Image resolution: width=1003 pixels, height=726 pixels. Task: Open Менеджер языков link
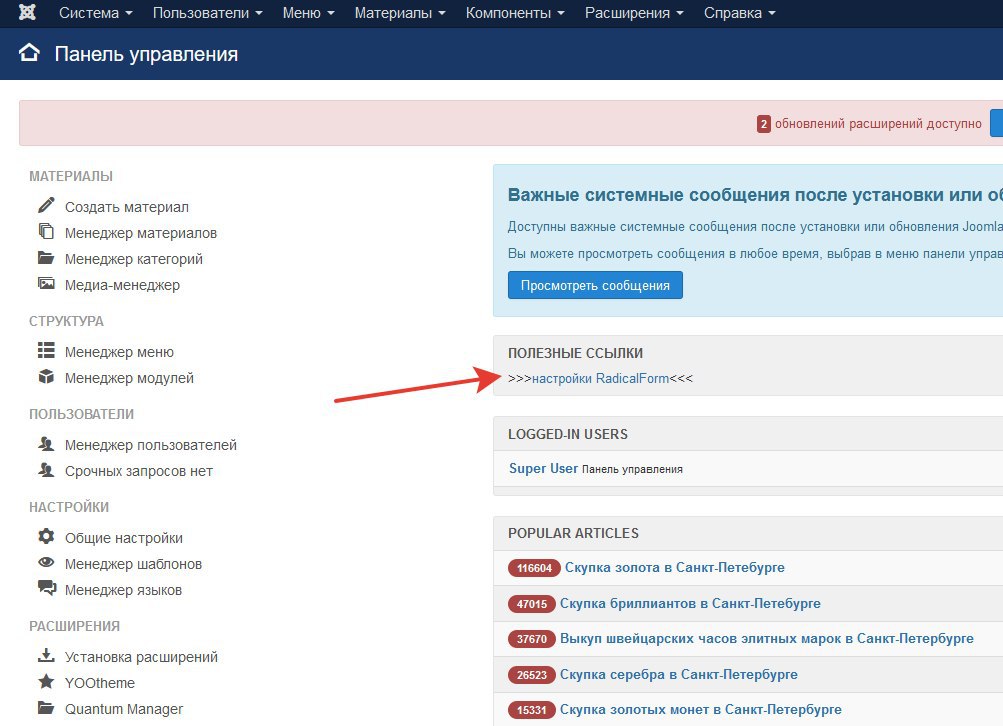pyautogui.click(x=123, y=590)
